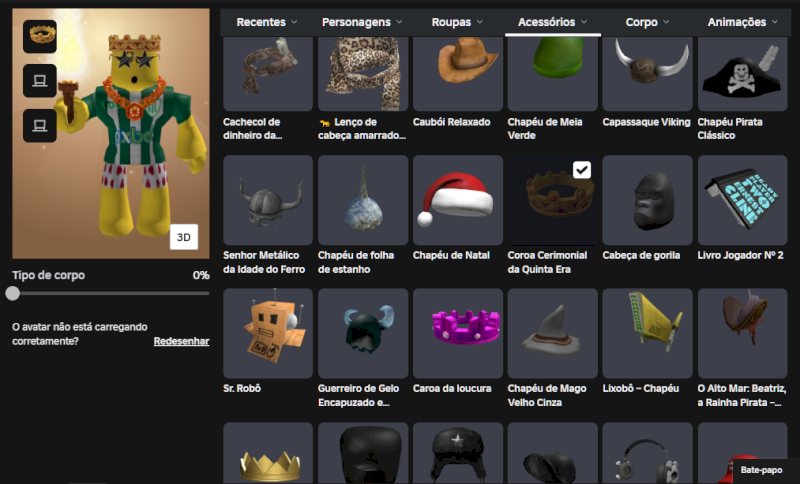Expand the Acessórios dropdown arrow

coord(584,22)
